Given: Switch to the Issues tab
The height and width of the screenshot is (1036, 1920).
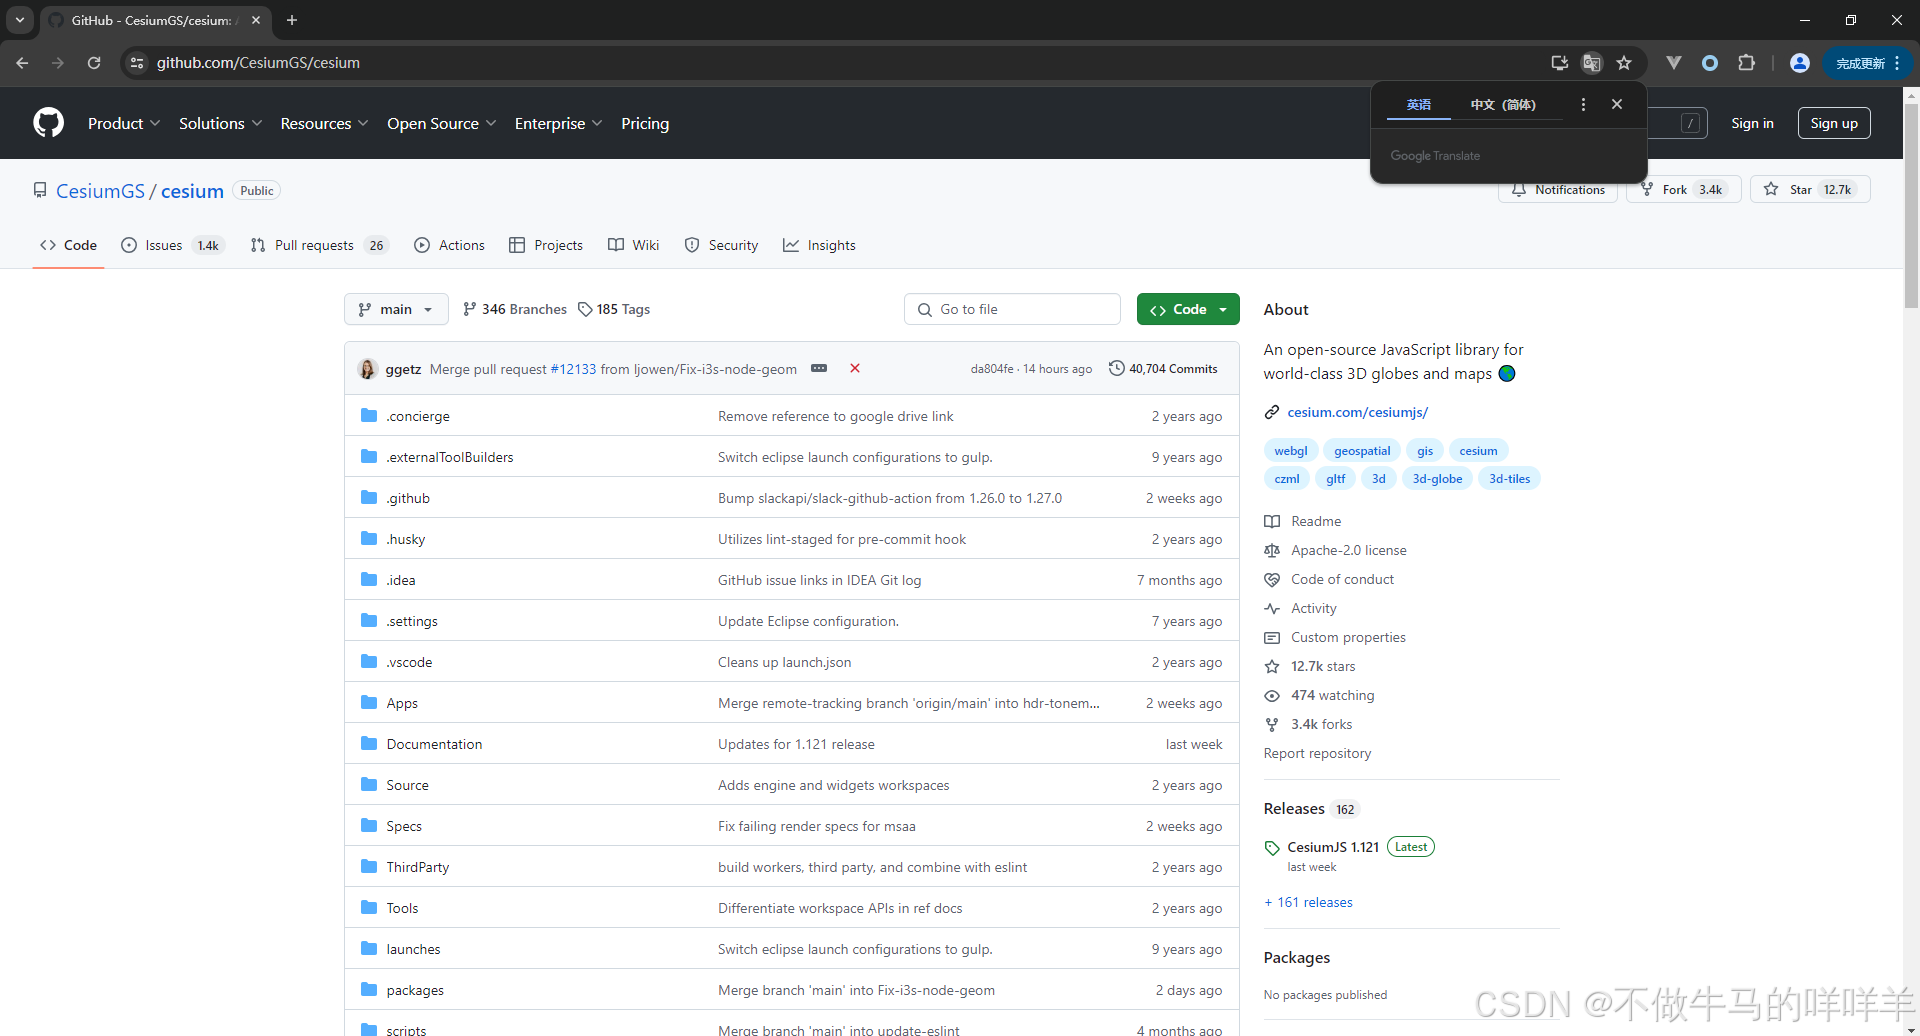Looking at the screenshot, I should click(x=172, y=245).
